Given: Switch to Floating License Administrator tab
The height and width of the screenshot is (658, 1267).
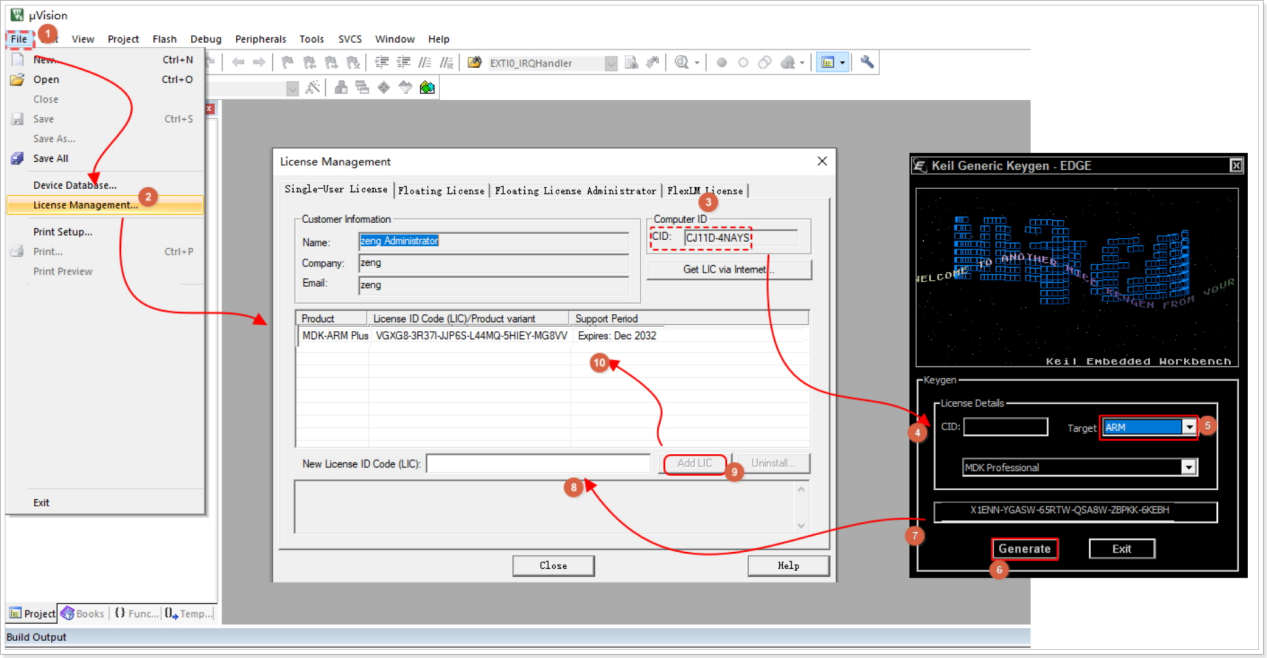Looking at the screenshot, I should tap(576, 190).
